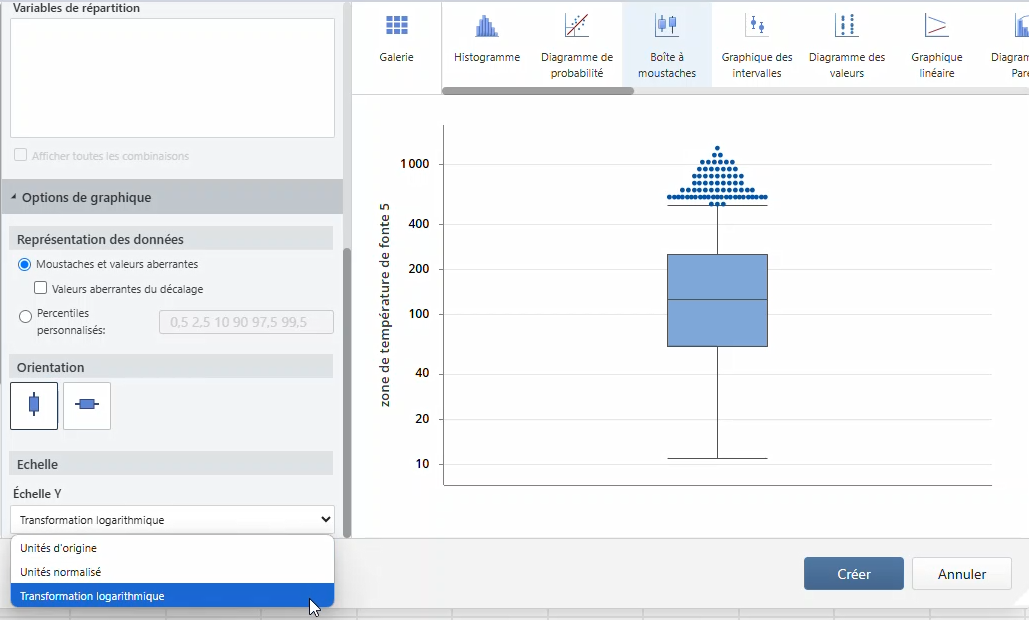Set vertical boxplot orientation
Viewport: 1029px width, 620px height.
coord(34,405)
